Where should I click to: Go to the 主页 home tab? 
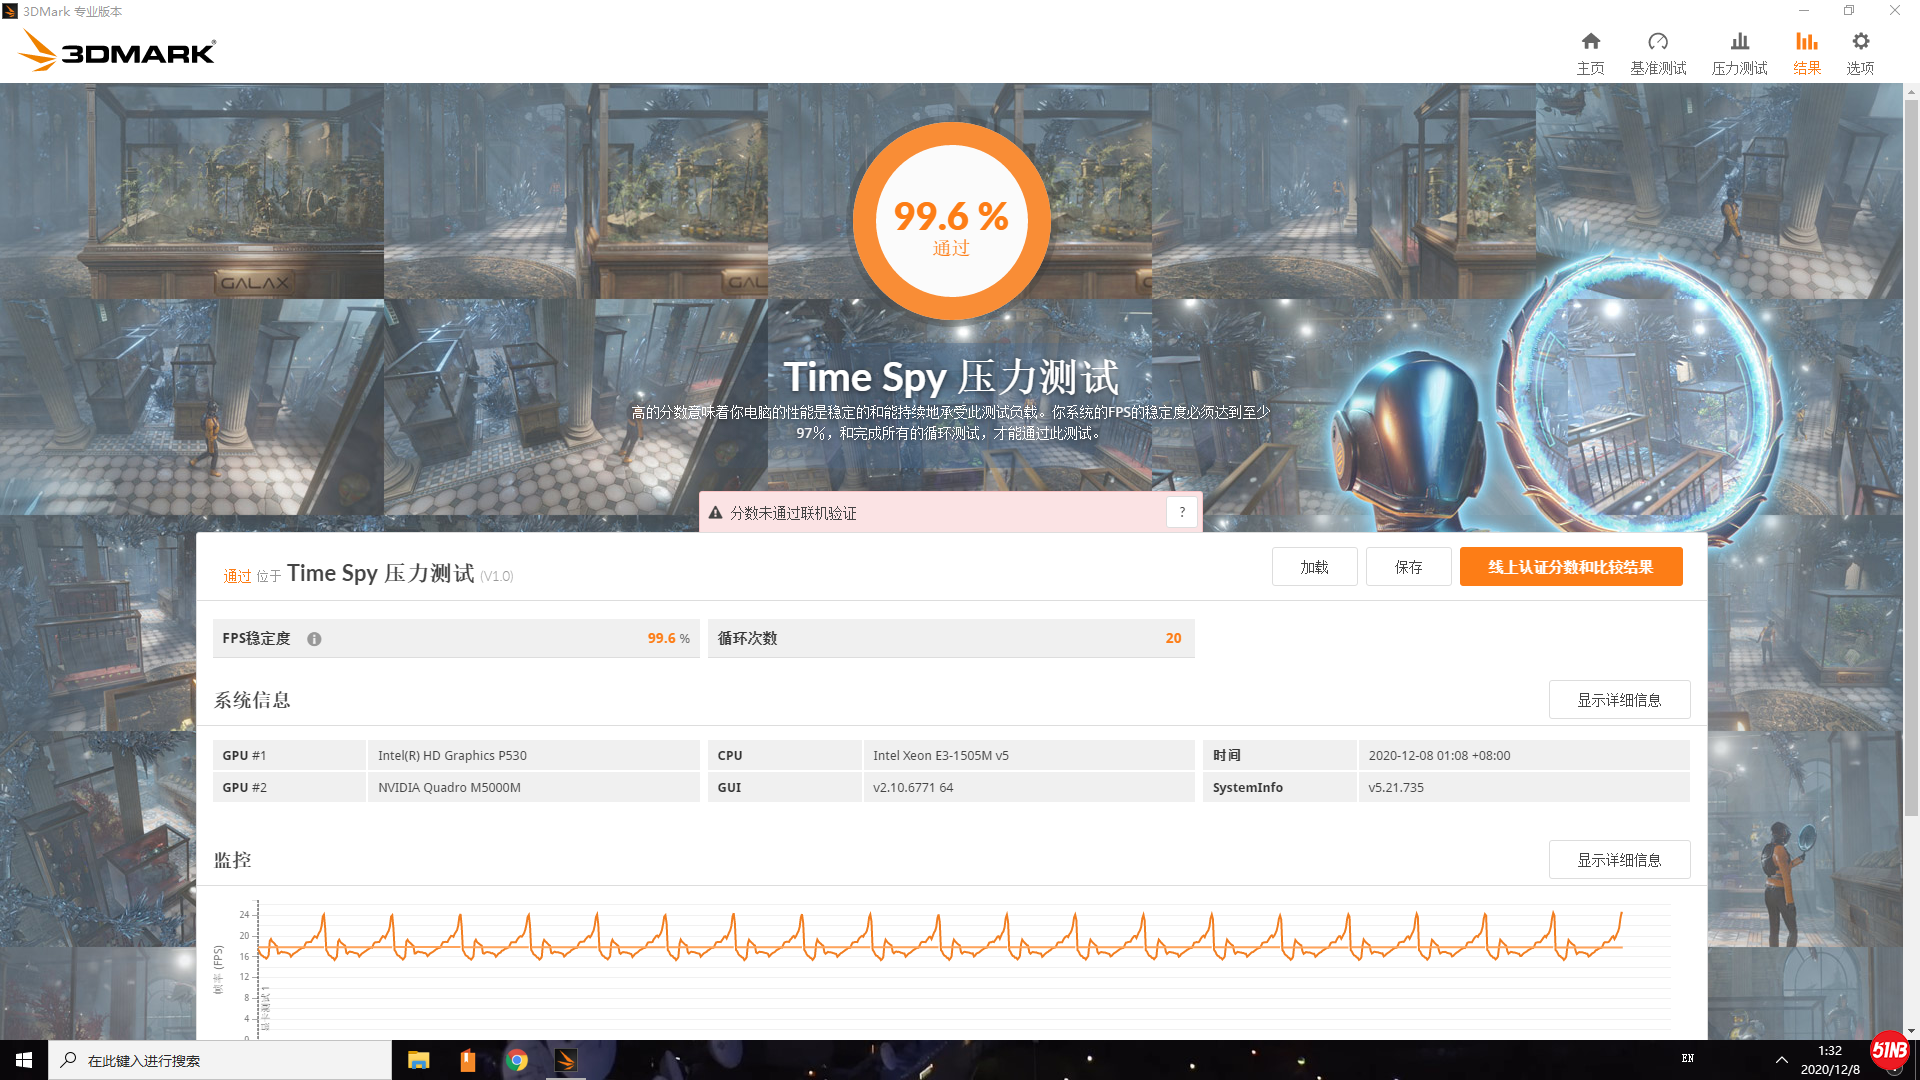click(x=1590, y=53)
